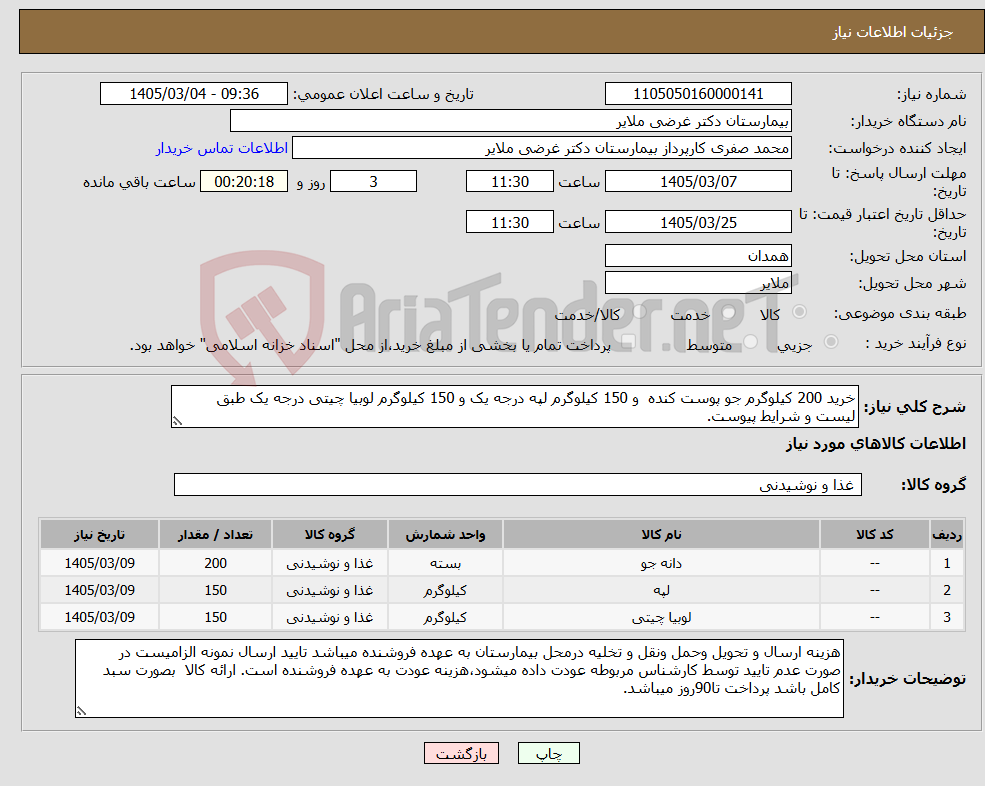Click the announcement date field 1405/03/04 - 09:36
Viewport: 985px width, 786px height.
(x=193, y=94)
